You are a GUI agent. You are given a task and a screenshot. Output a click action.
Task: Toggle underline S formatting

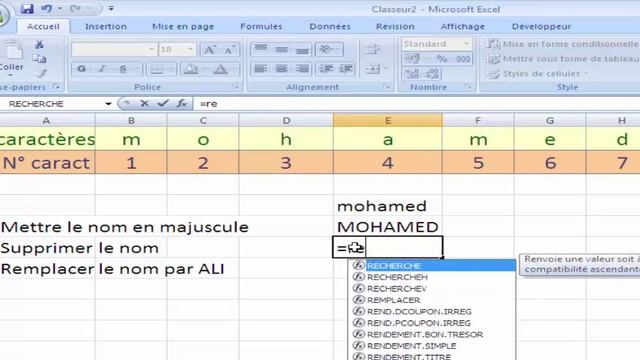pos(123,69)
